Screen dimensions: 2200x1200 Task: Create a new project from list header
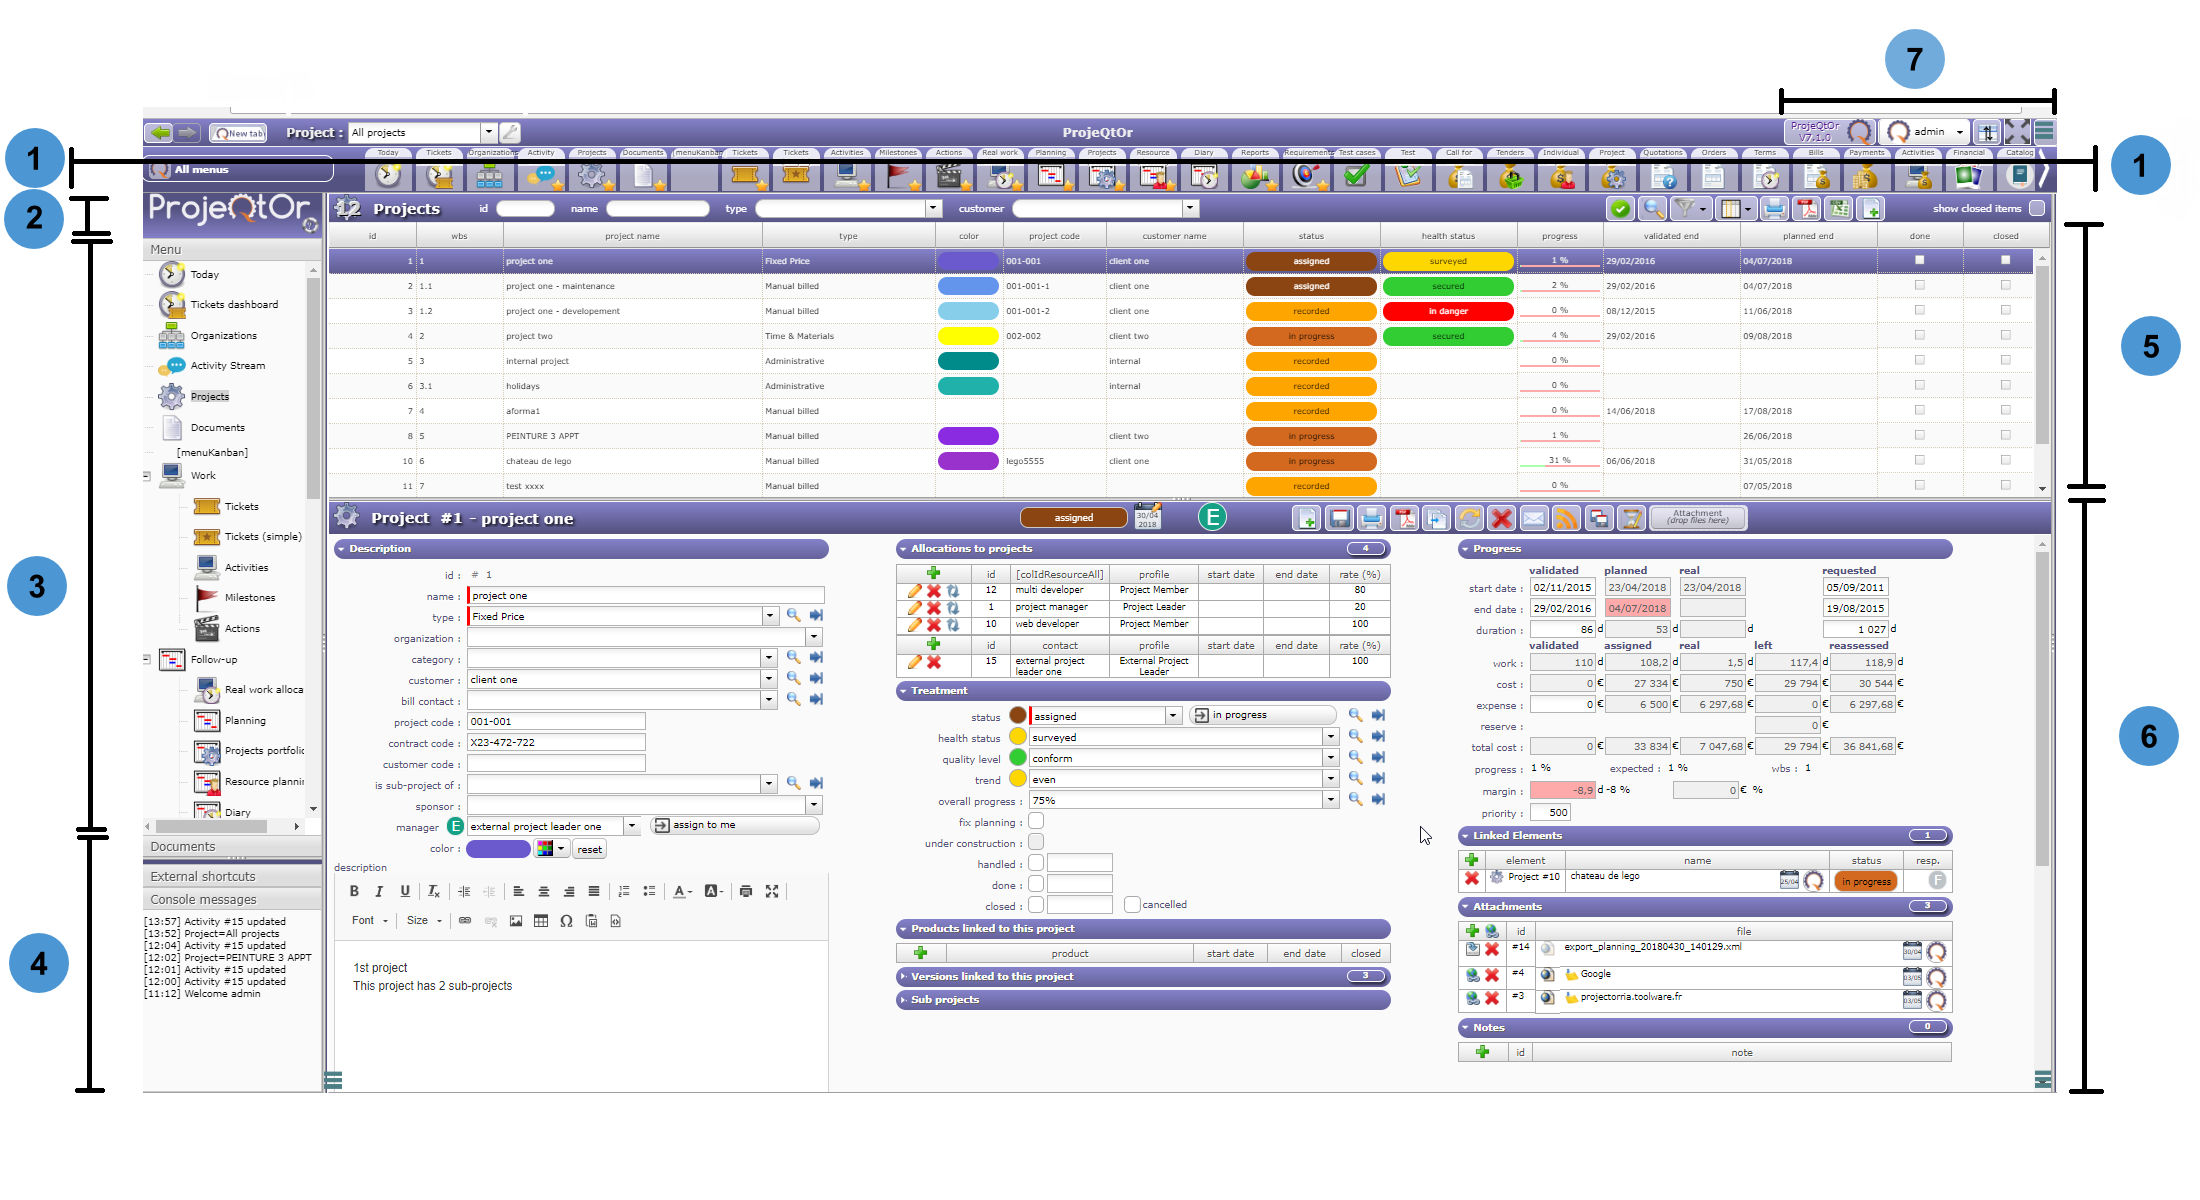(1871, 208)
